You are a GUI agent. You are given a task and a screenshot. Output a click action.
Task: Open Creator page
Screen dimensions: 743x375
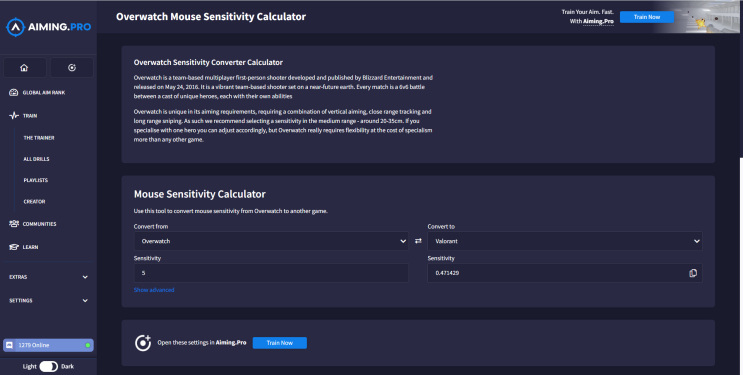(34, 201)
